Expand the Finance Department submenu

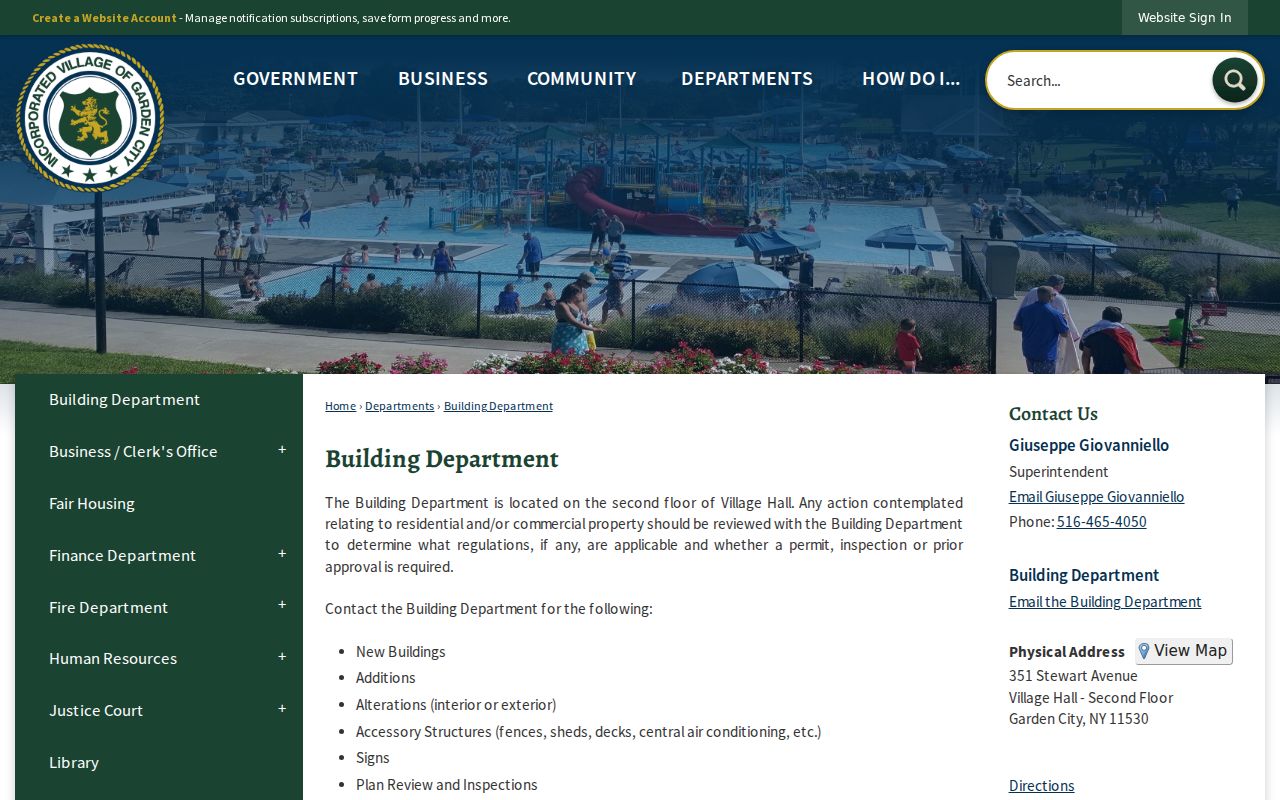(282, 554)
